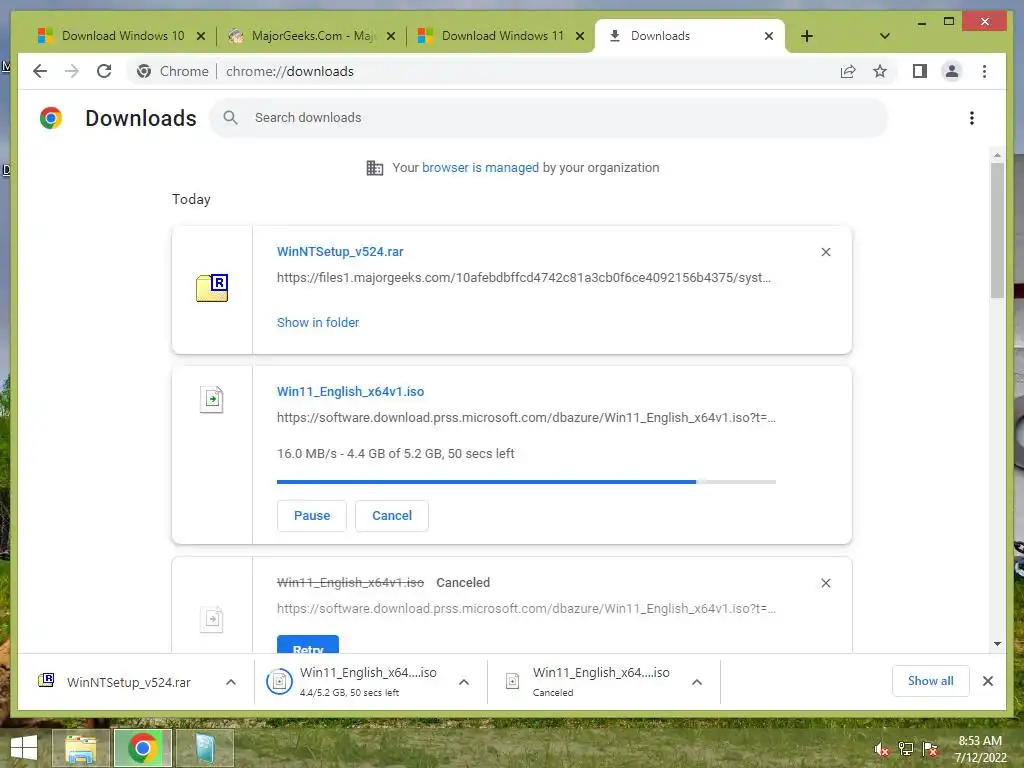Open a new tab with the plus button
This screenshot has width=1024, height=768.
click(x=807, y=36)
